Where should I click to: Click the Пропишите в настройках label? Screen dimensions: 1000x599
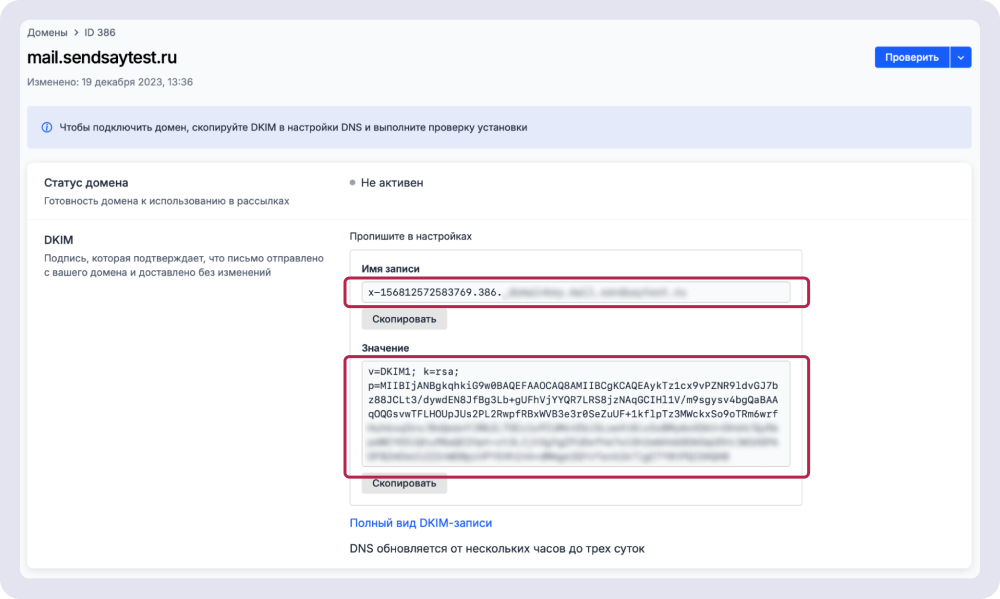(x=411, y=237)
